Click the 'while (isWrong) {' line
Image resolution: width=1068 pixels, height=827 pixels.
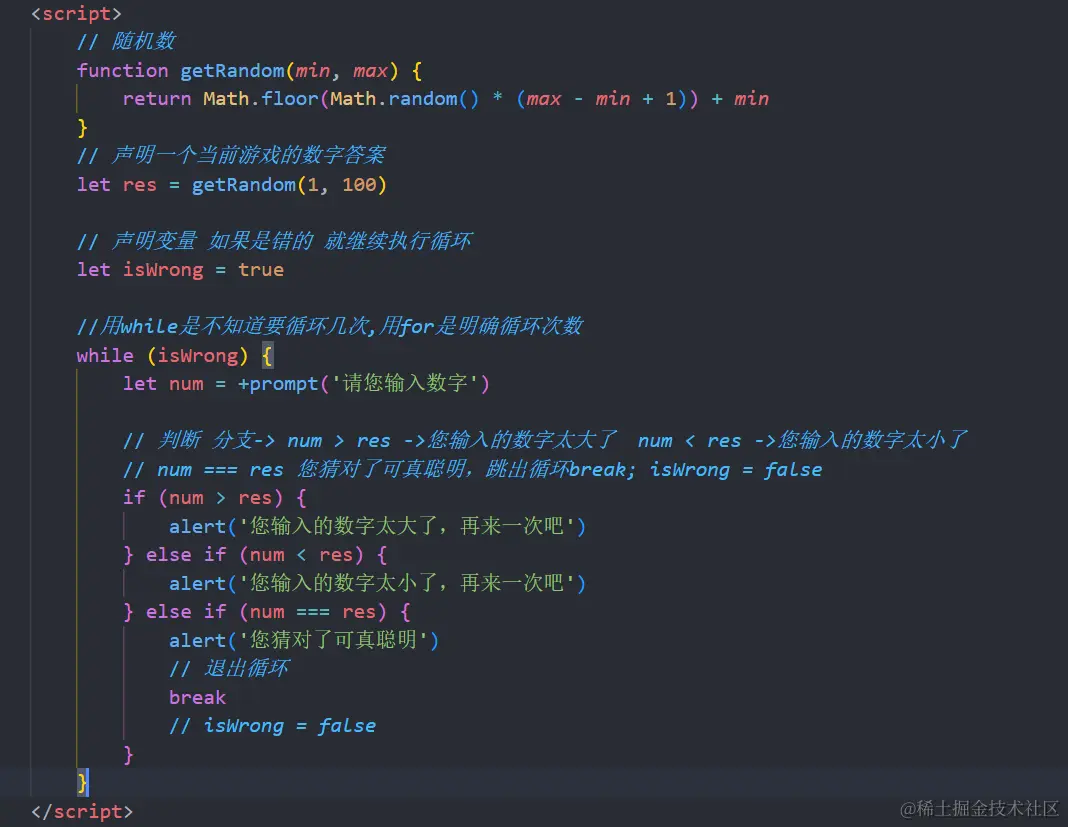coord(175,356)
